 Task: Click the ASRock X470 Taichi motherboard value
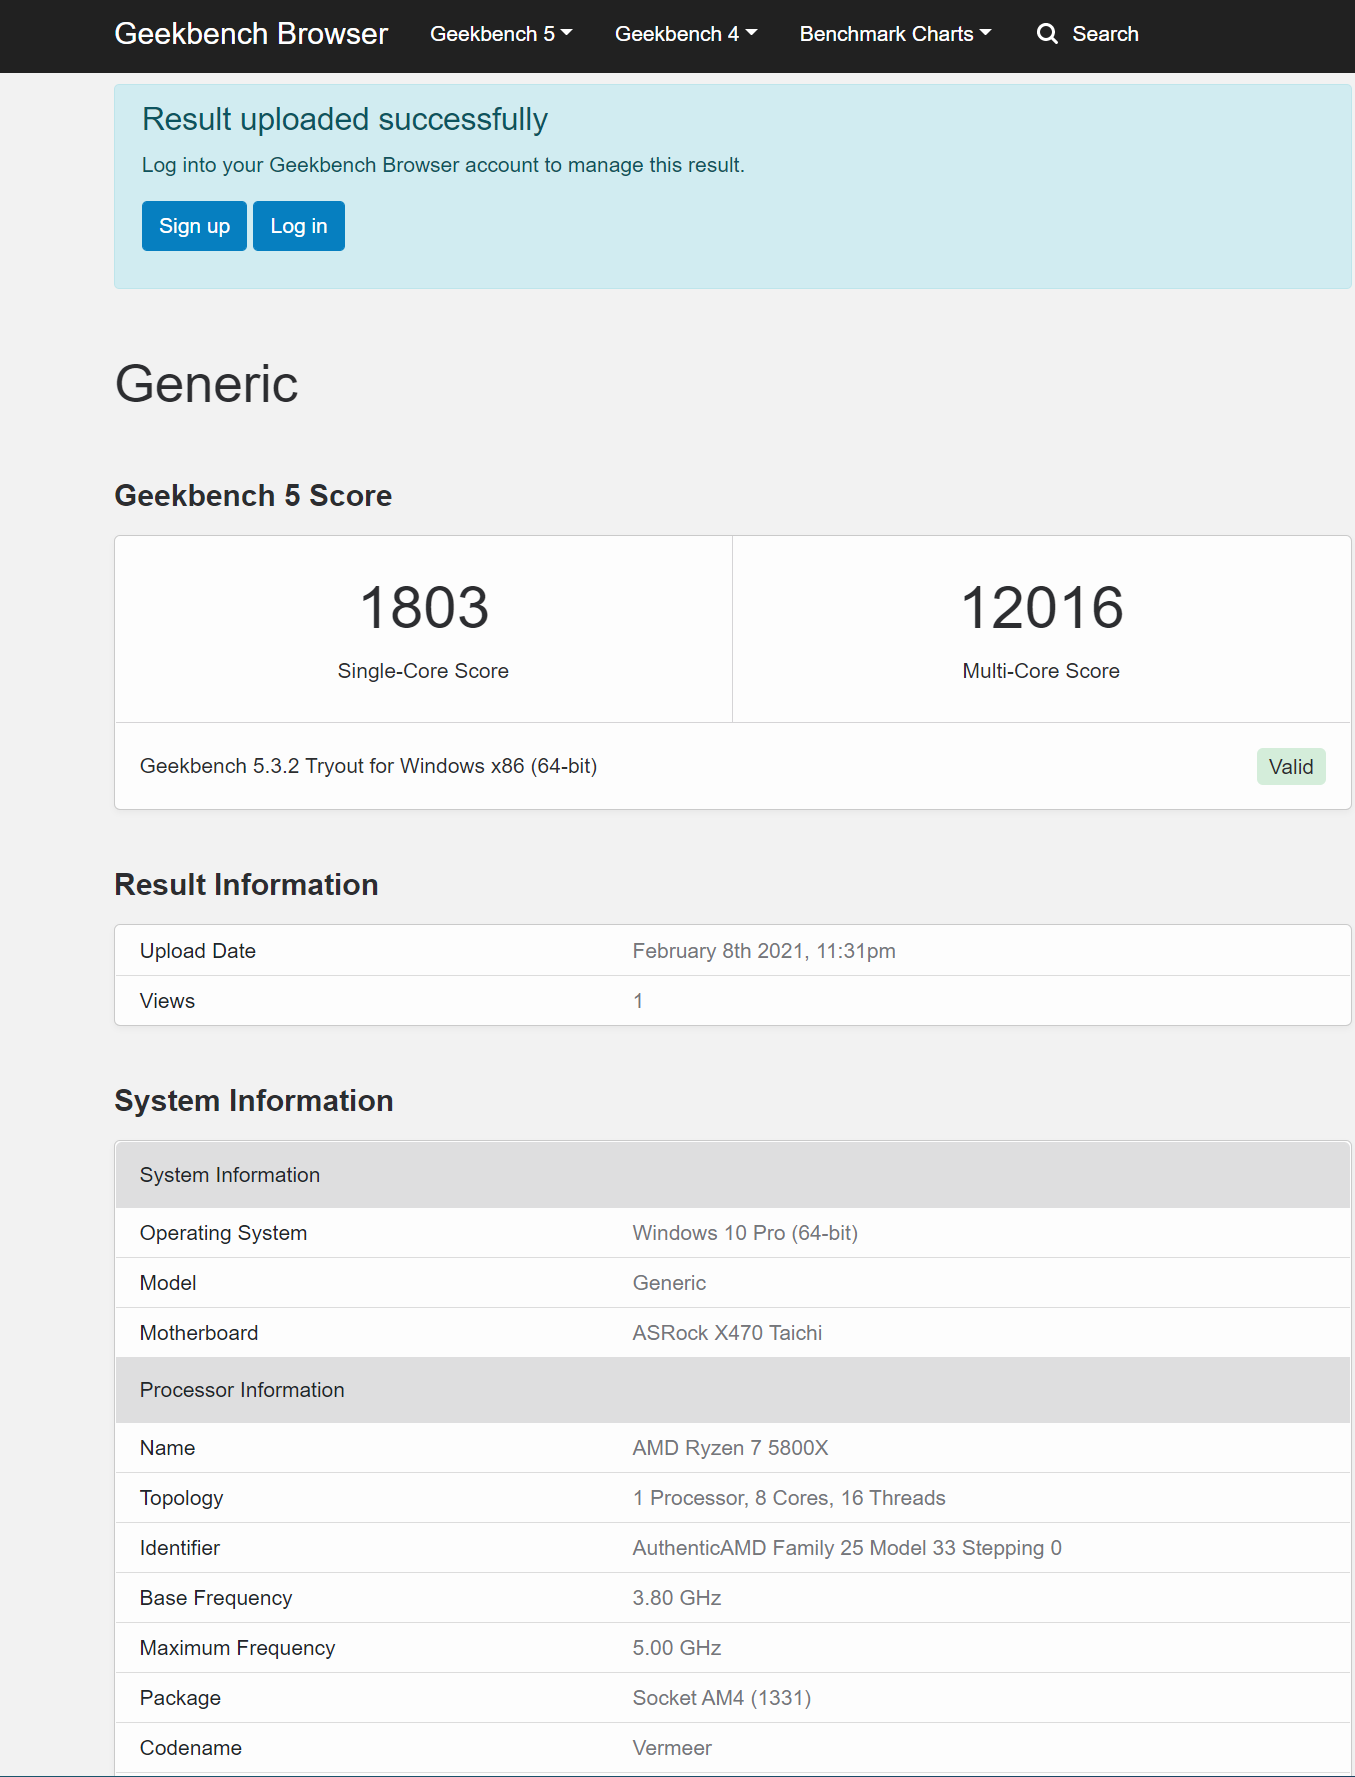727,1333
